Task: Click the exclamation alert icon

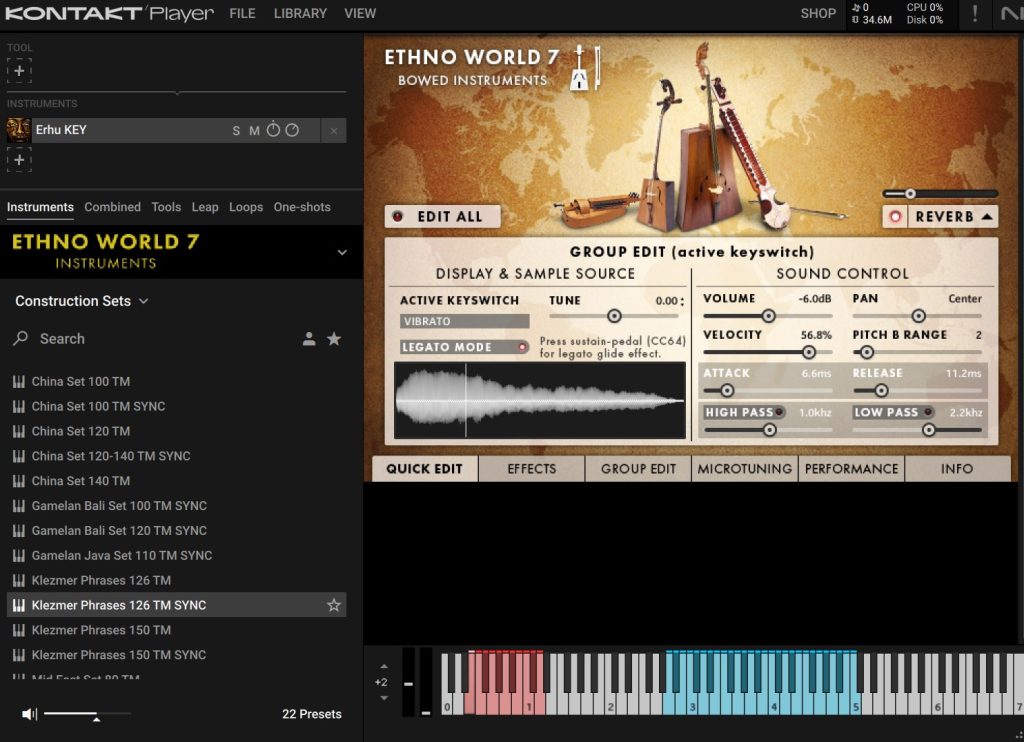Action: (975, 14)
